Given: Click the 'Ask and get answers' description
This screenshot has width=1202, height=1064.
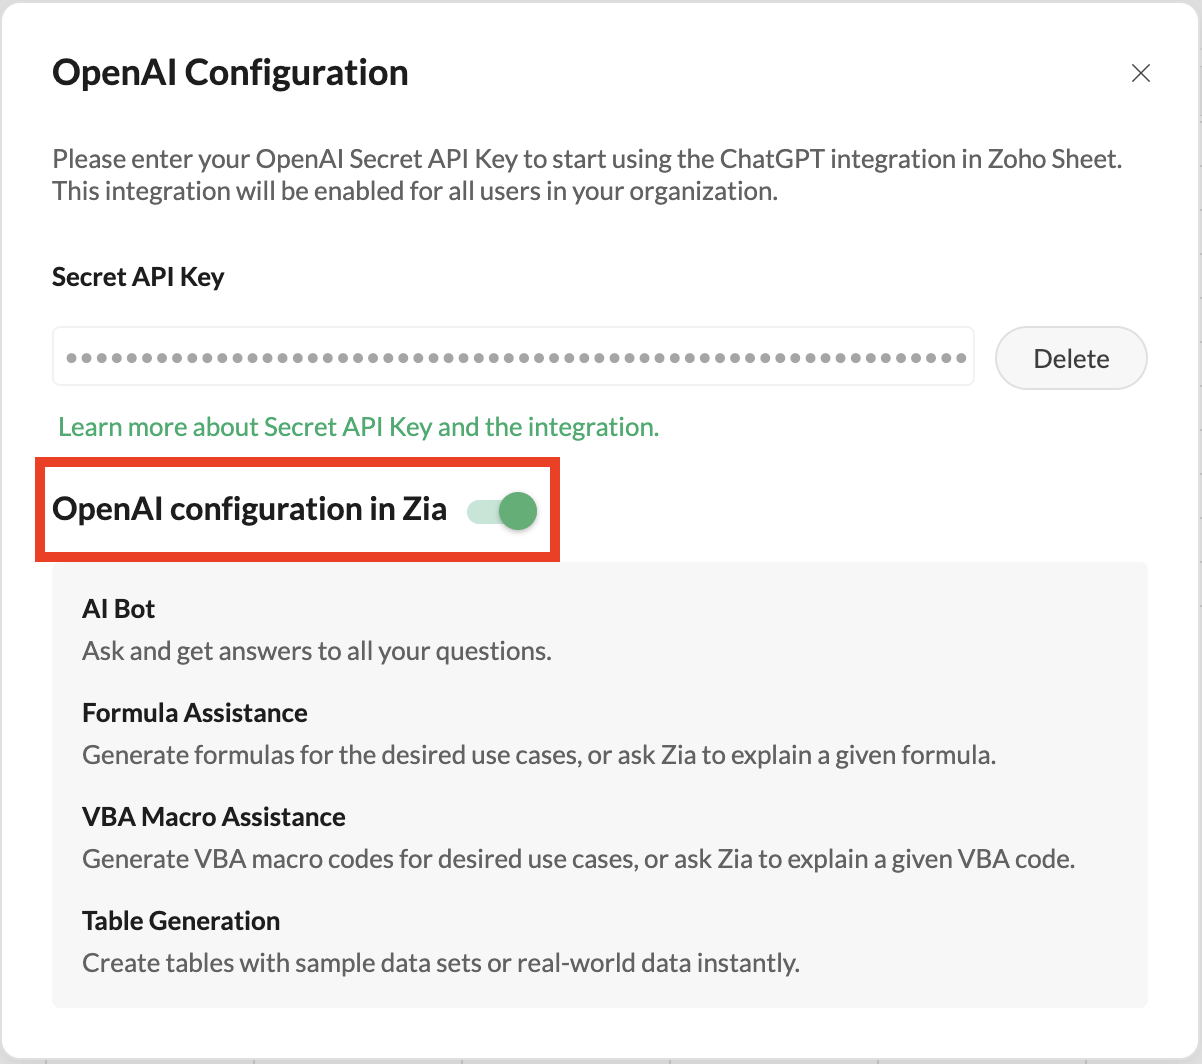Looking at the screenshot, I should (316, 651).
